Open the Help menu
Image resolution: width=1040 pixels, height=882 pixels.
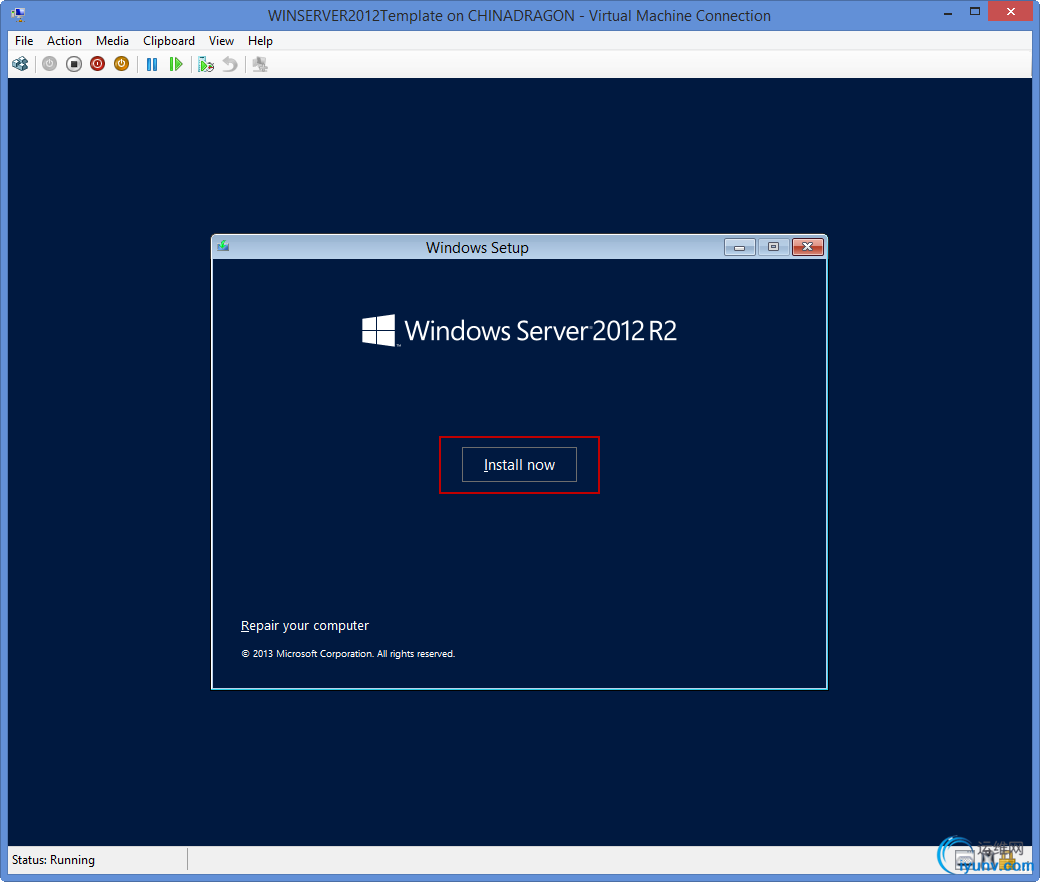260,41
